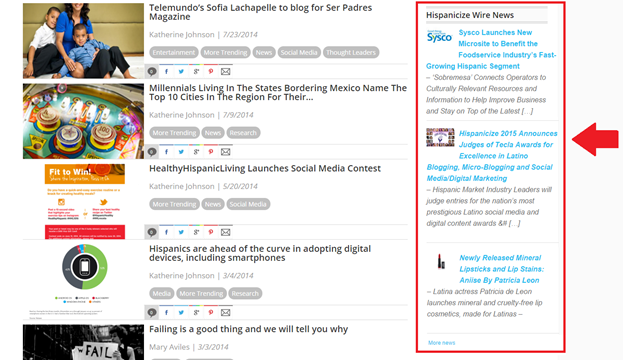The height and width of the screenshot is (360, 623).
Task: Click More Trending tag on HealthyHispanicLiving article
Action: tap(174, 204)
